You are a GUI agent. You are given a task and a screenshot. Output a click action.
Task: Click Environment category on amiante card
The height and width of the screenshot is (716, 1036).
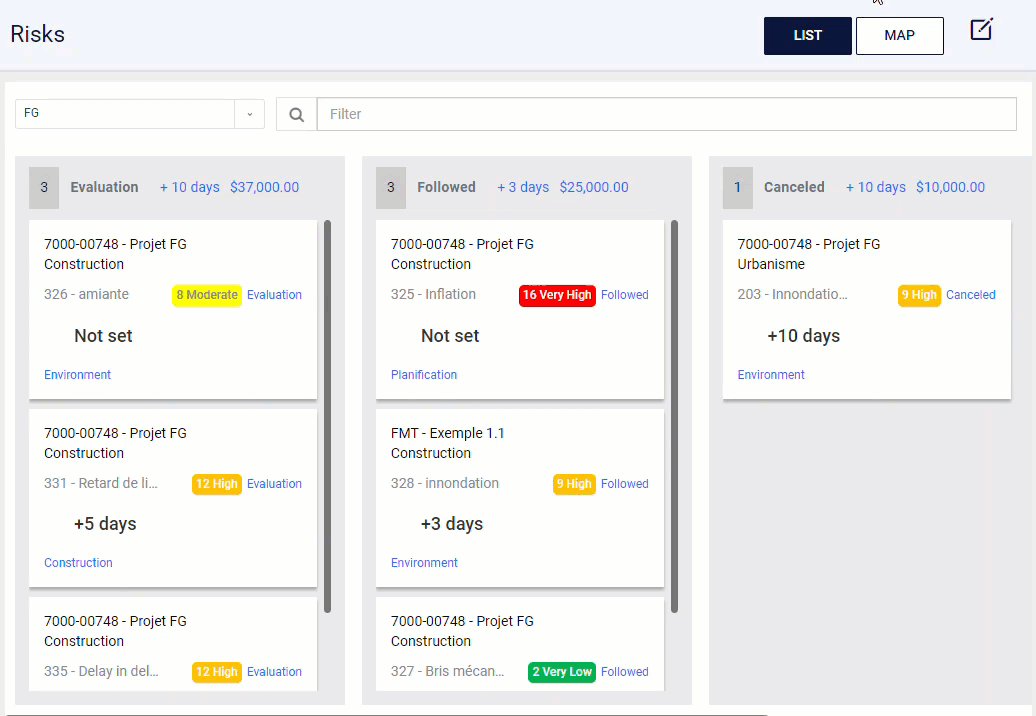[77, 375]
